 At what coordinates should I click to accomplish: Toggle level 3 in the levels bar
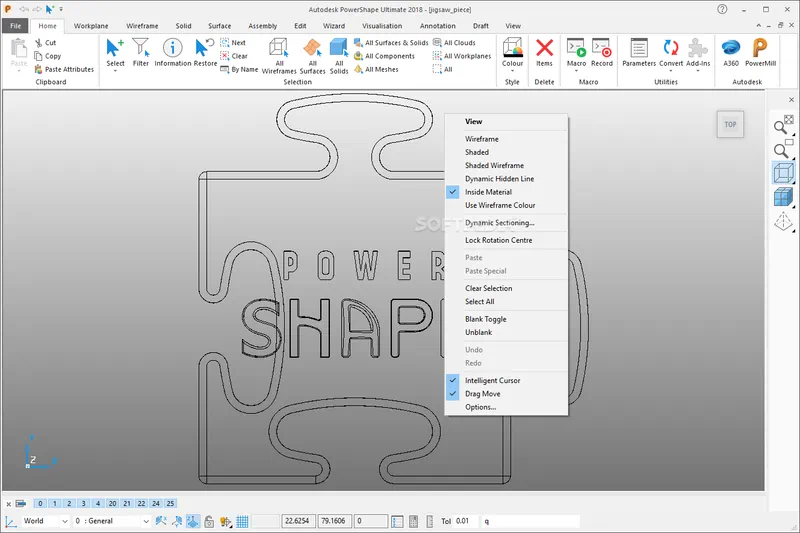pyautogui.click(x=84, y=503)
